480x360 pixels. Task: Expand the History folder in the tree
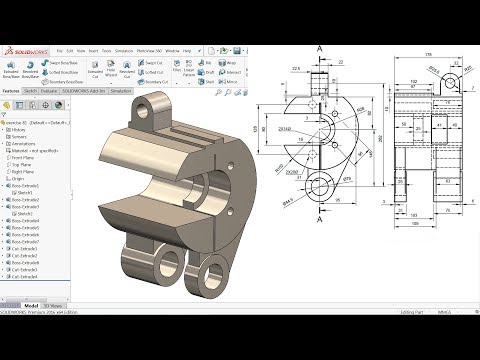[x=3, y=130]
